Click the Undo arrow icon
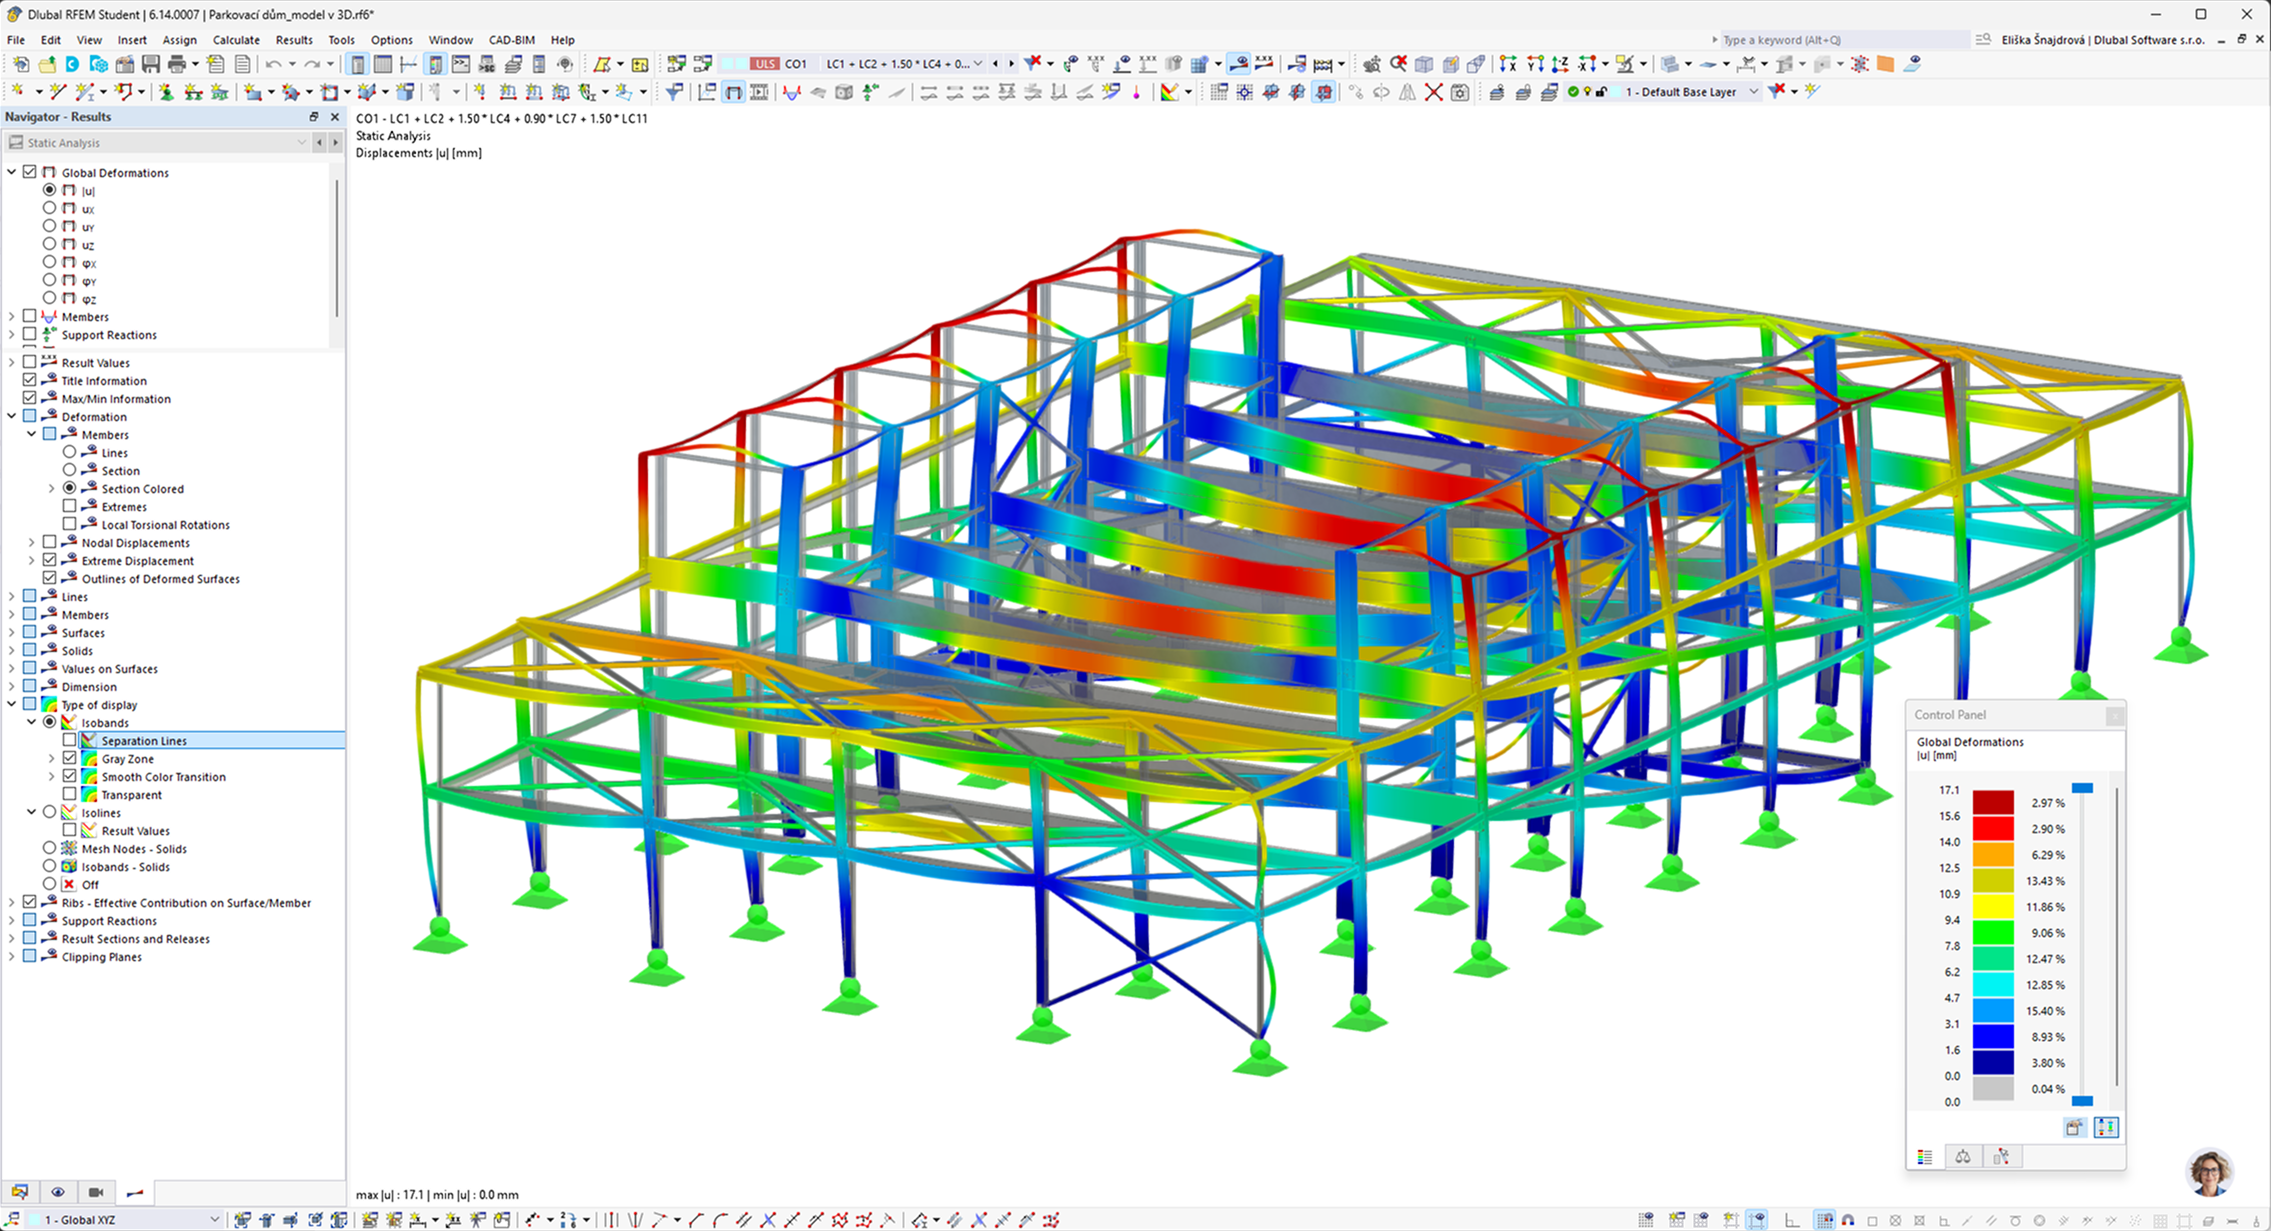The width and height of the screenshot is (2271, 1231). click(273, 64)
